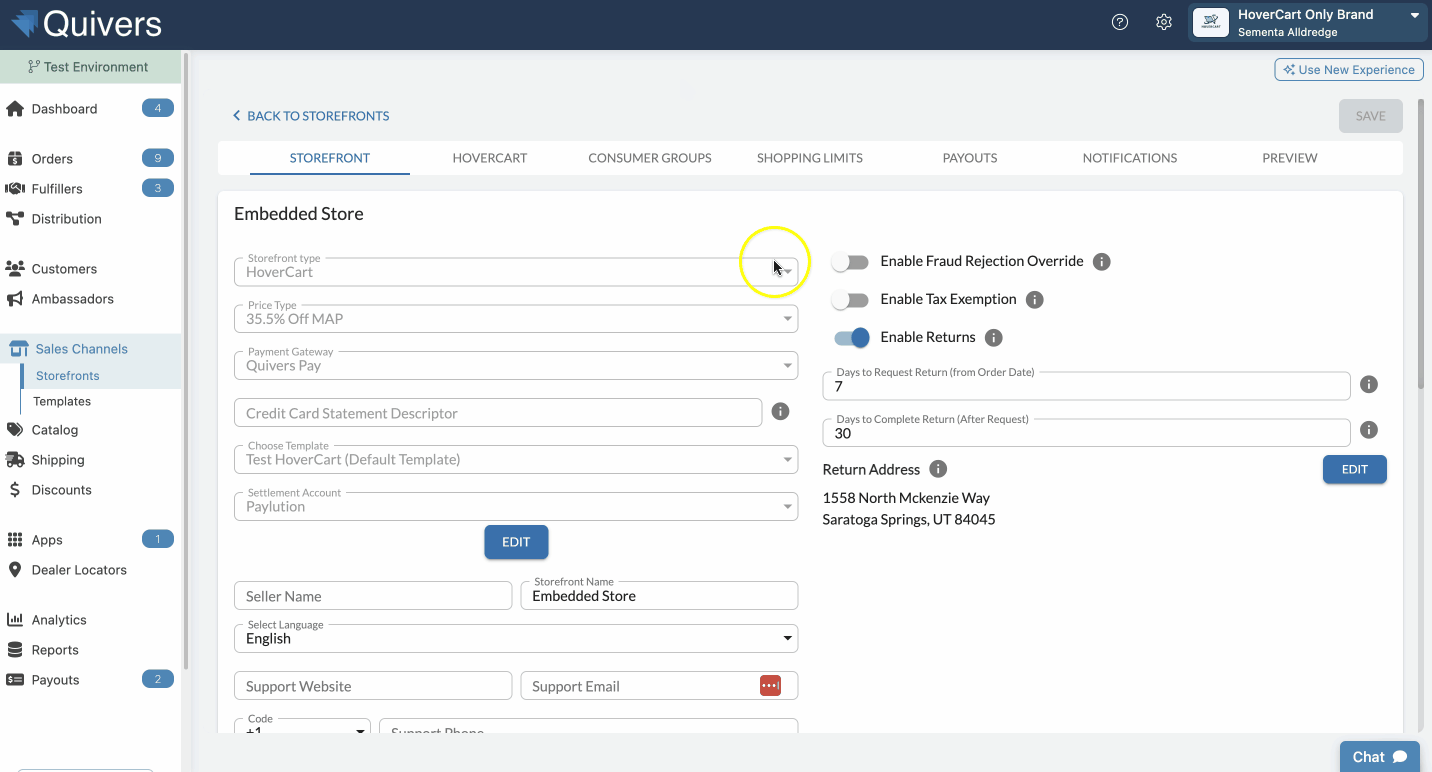Screen dimensions: 1432x772
Task: Select the STOREFRONT tab
Action: click(x=330, y=158)
